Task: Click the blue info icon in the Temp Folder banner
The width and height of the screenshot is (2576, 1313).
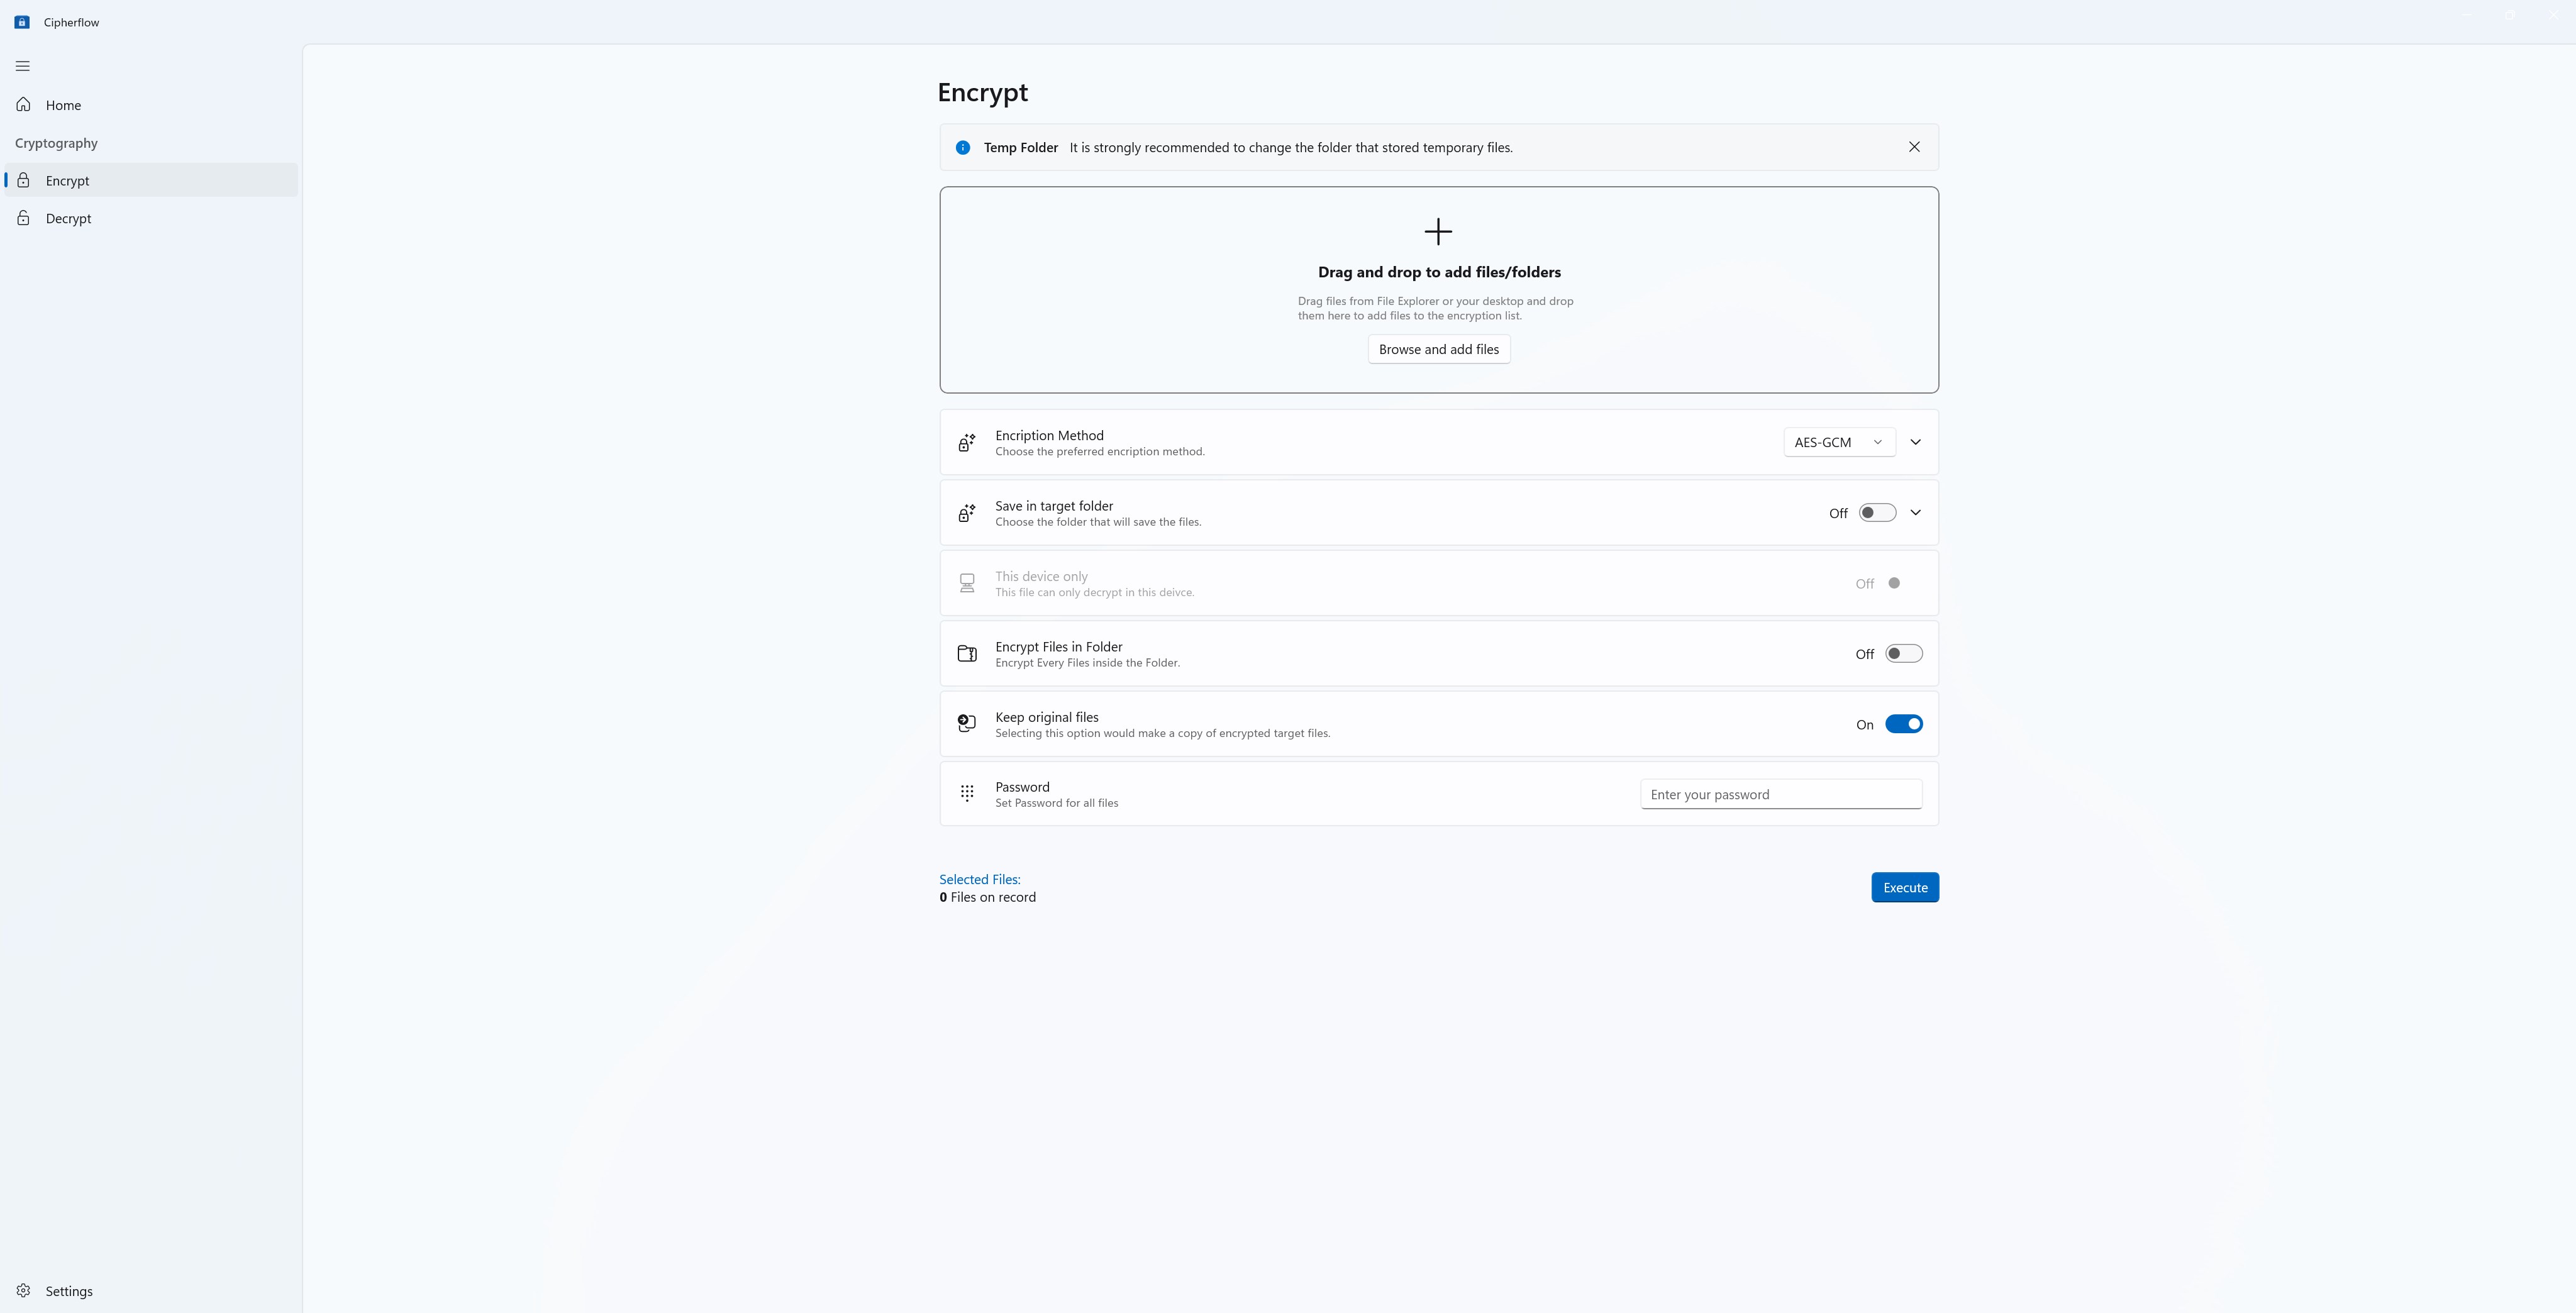Action: [963, 147]
